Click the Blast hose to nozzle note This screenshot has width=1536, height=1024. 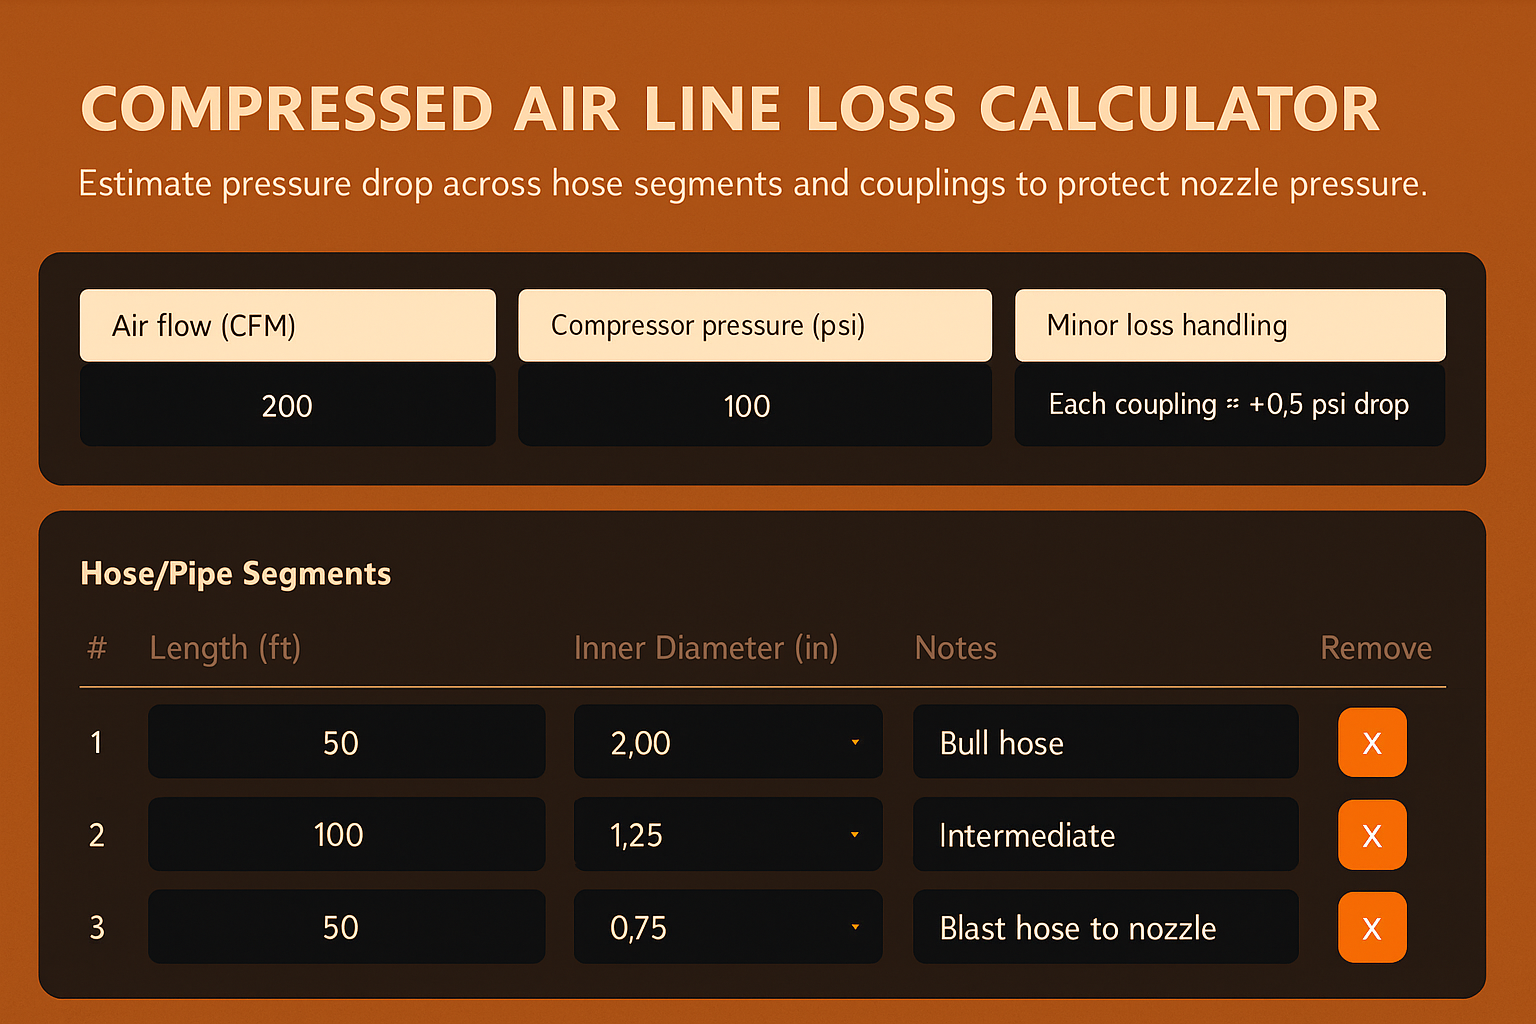coord(1104,927)
